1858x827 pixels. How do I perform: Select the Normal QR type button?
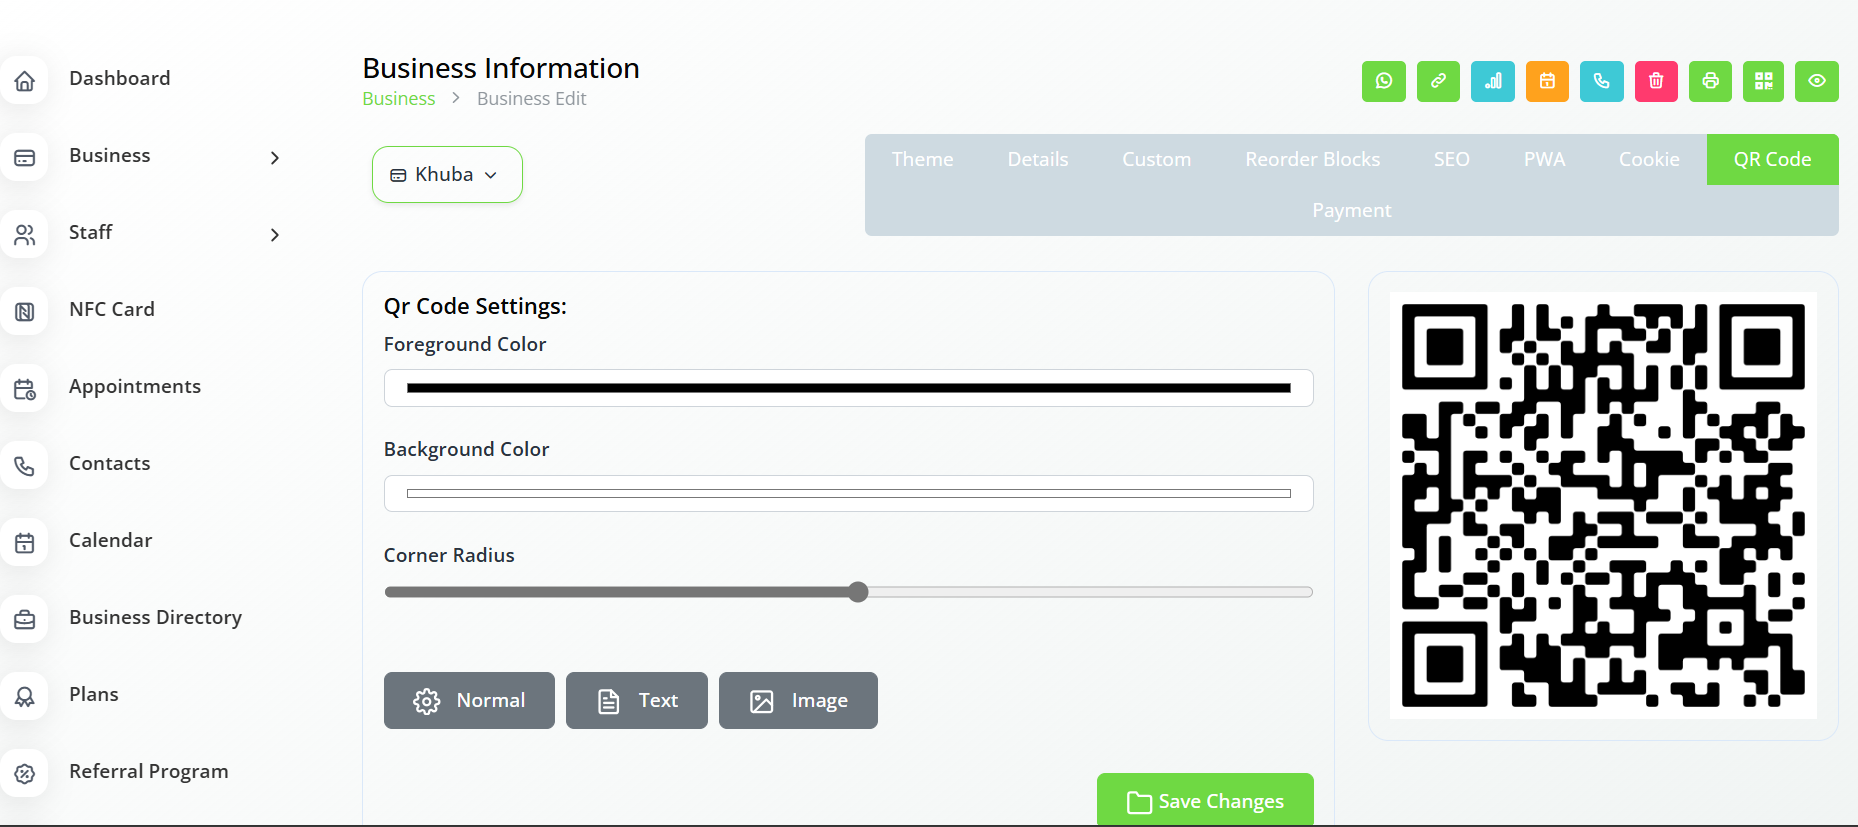(469, 701)
